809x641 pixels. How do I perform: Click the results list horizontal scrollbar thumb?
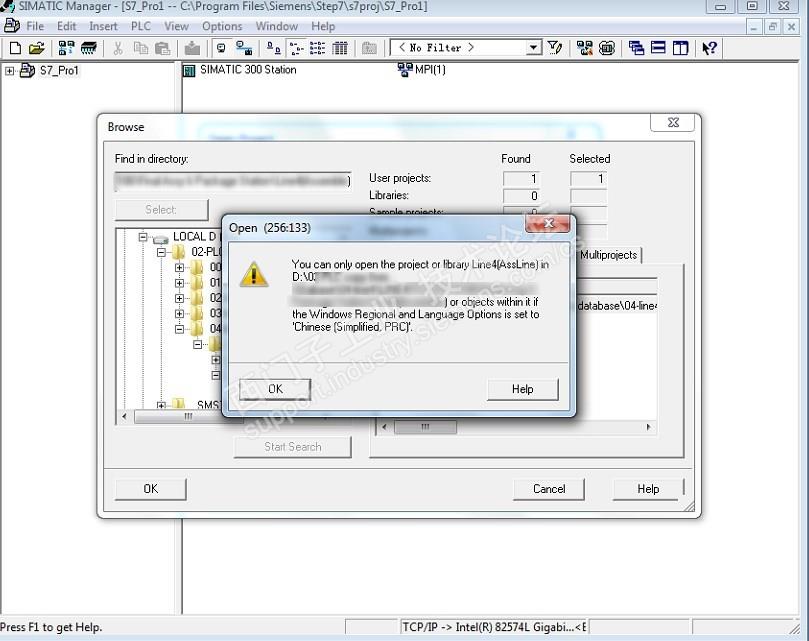[425, 427]
